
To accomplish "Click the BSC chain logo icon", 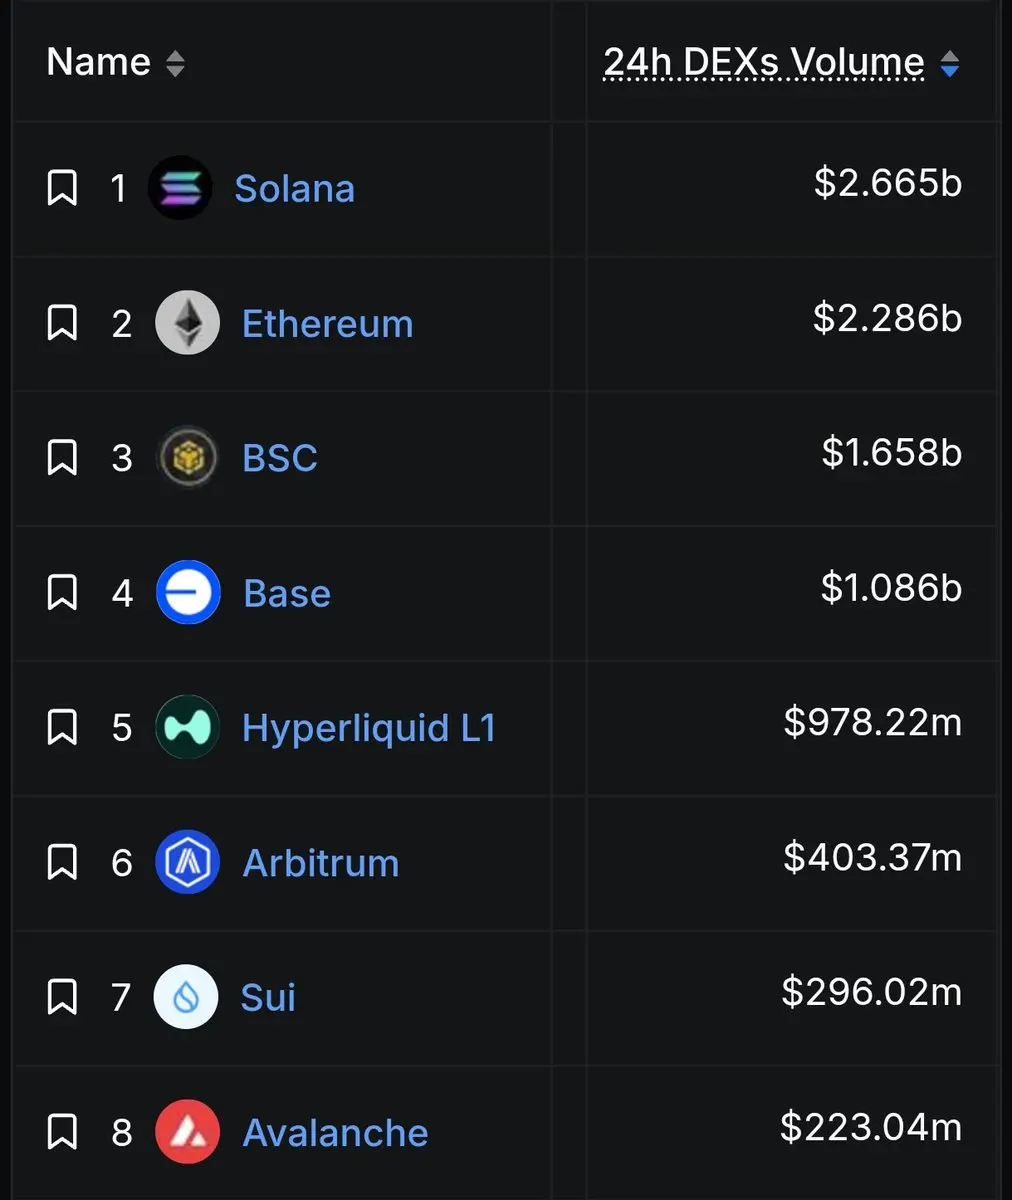I will 187,458.
